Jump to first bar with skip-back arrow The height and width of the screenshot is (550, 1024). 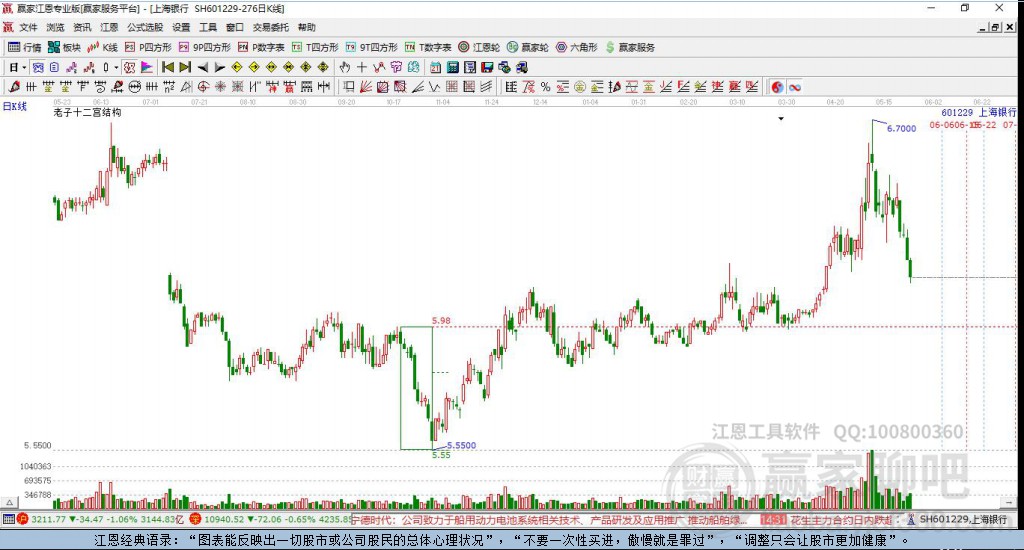point(168,67)
